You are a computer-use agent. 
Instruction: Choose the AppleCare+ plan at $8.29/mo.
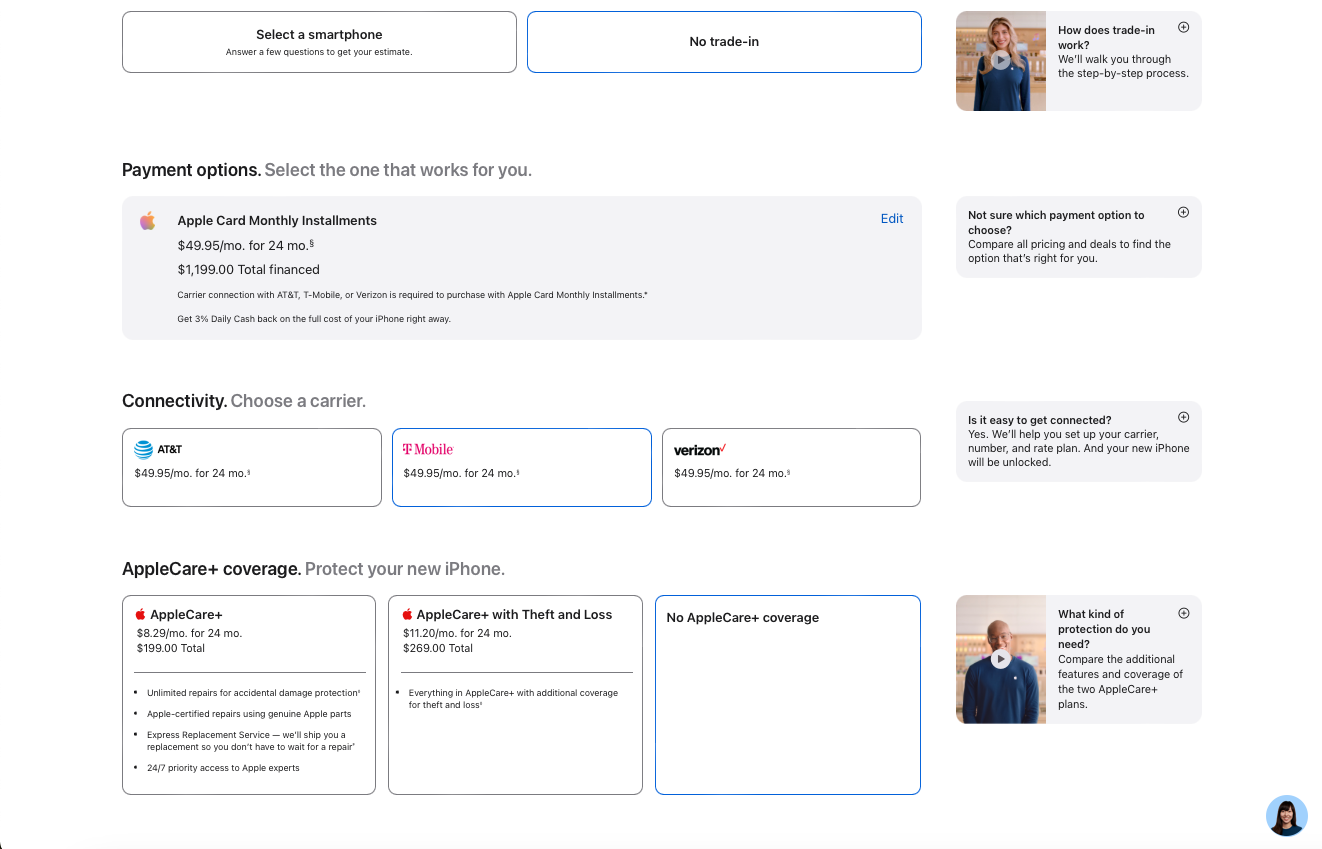(x=249, y=695)
